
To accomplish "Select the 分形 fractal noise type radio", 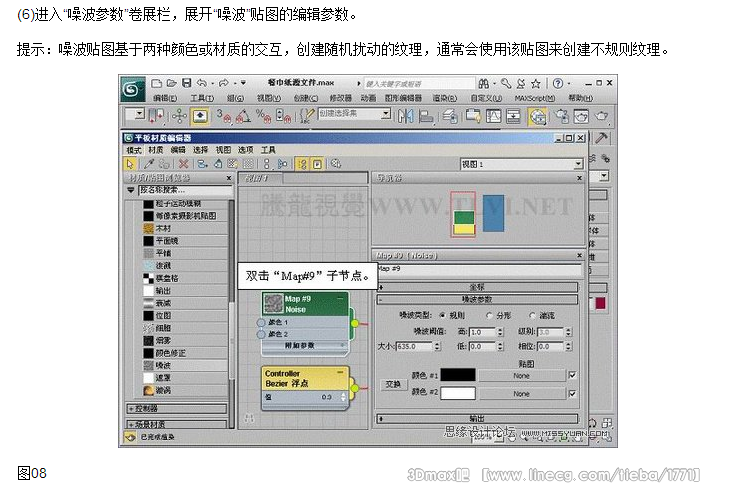I will 487,314.
